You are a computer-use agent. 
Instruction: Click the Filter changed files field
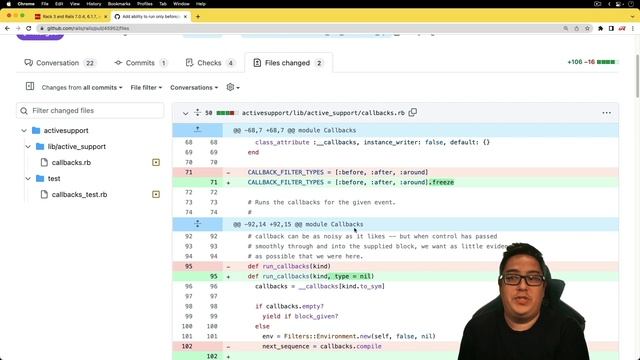[90, 111]
